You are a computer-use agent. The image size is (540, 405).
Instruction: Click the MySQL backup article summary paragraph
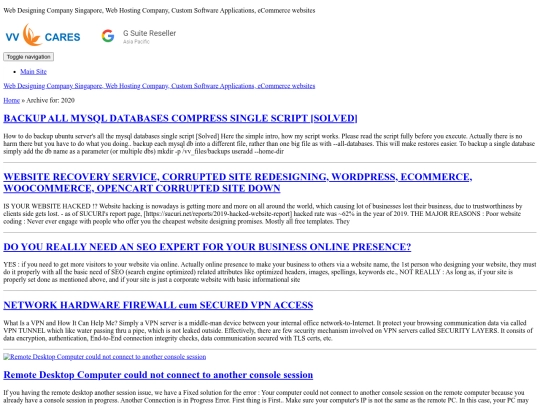(269, 144)
